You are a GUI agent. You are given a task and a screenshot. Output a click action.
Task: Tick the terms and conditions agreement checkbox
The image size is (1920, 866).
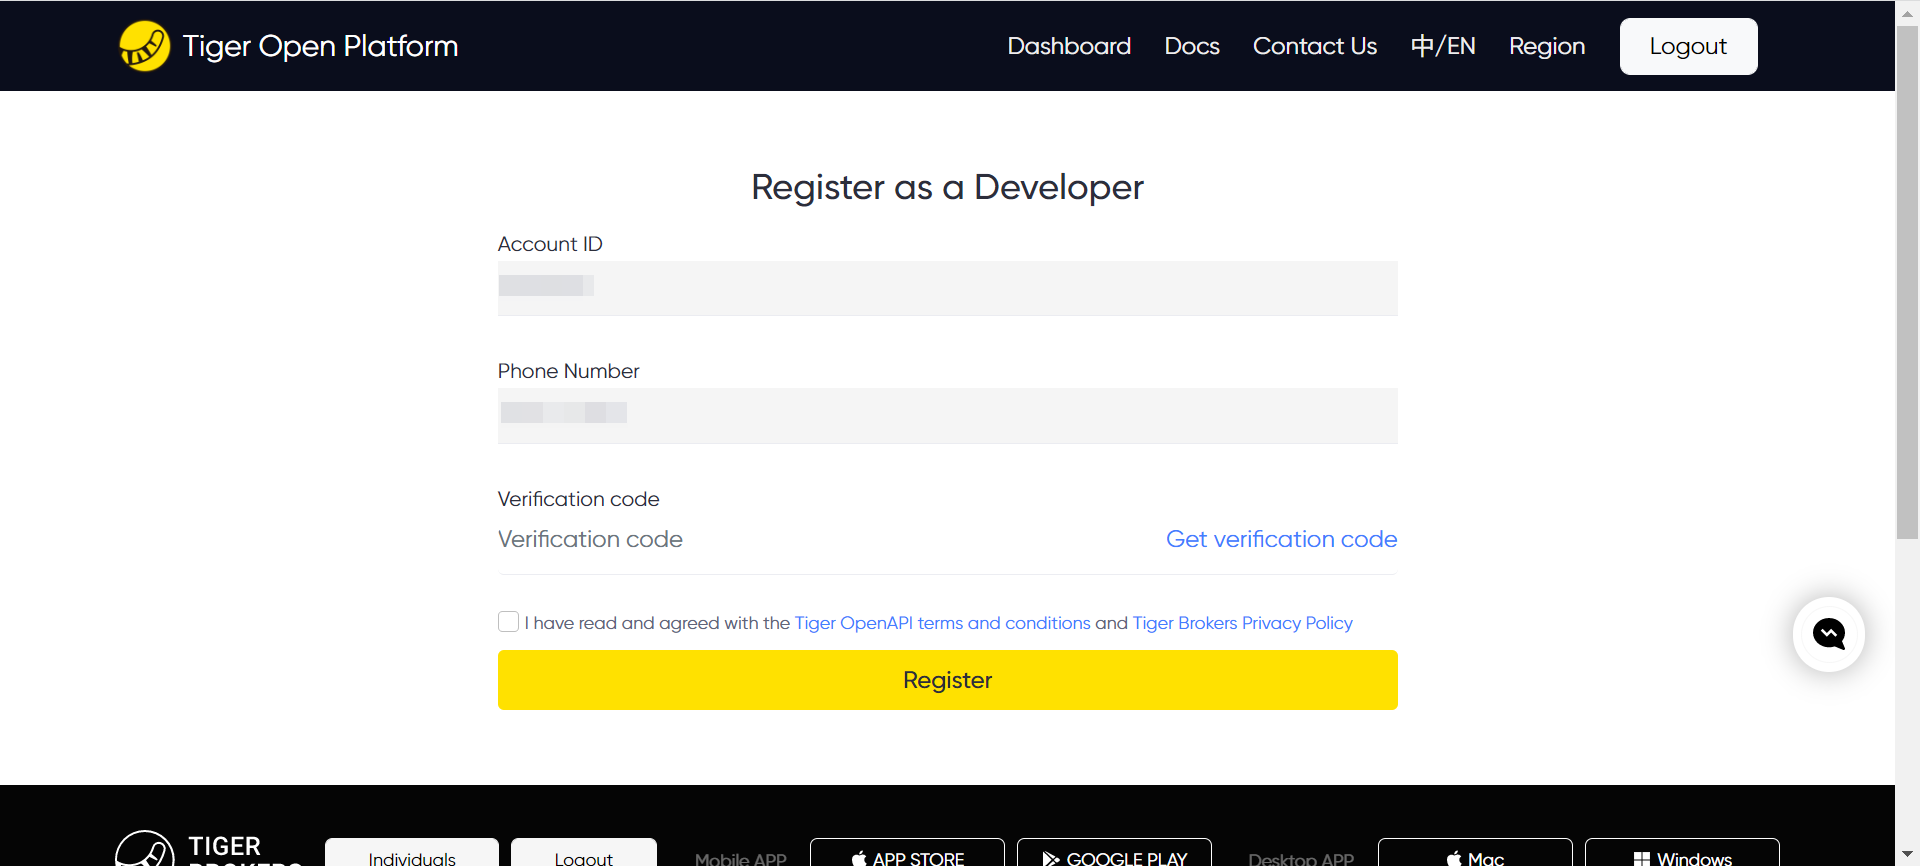pyautogui.click(x=508, y=622)
